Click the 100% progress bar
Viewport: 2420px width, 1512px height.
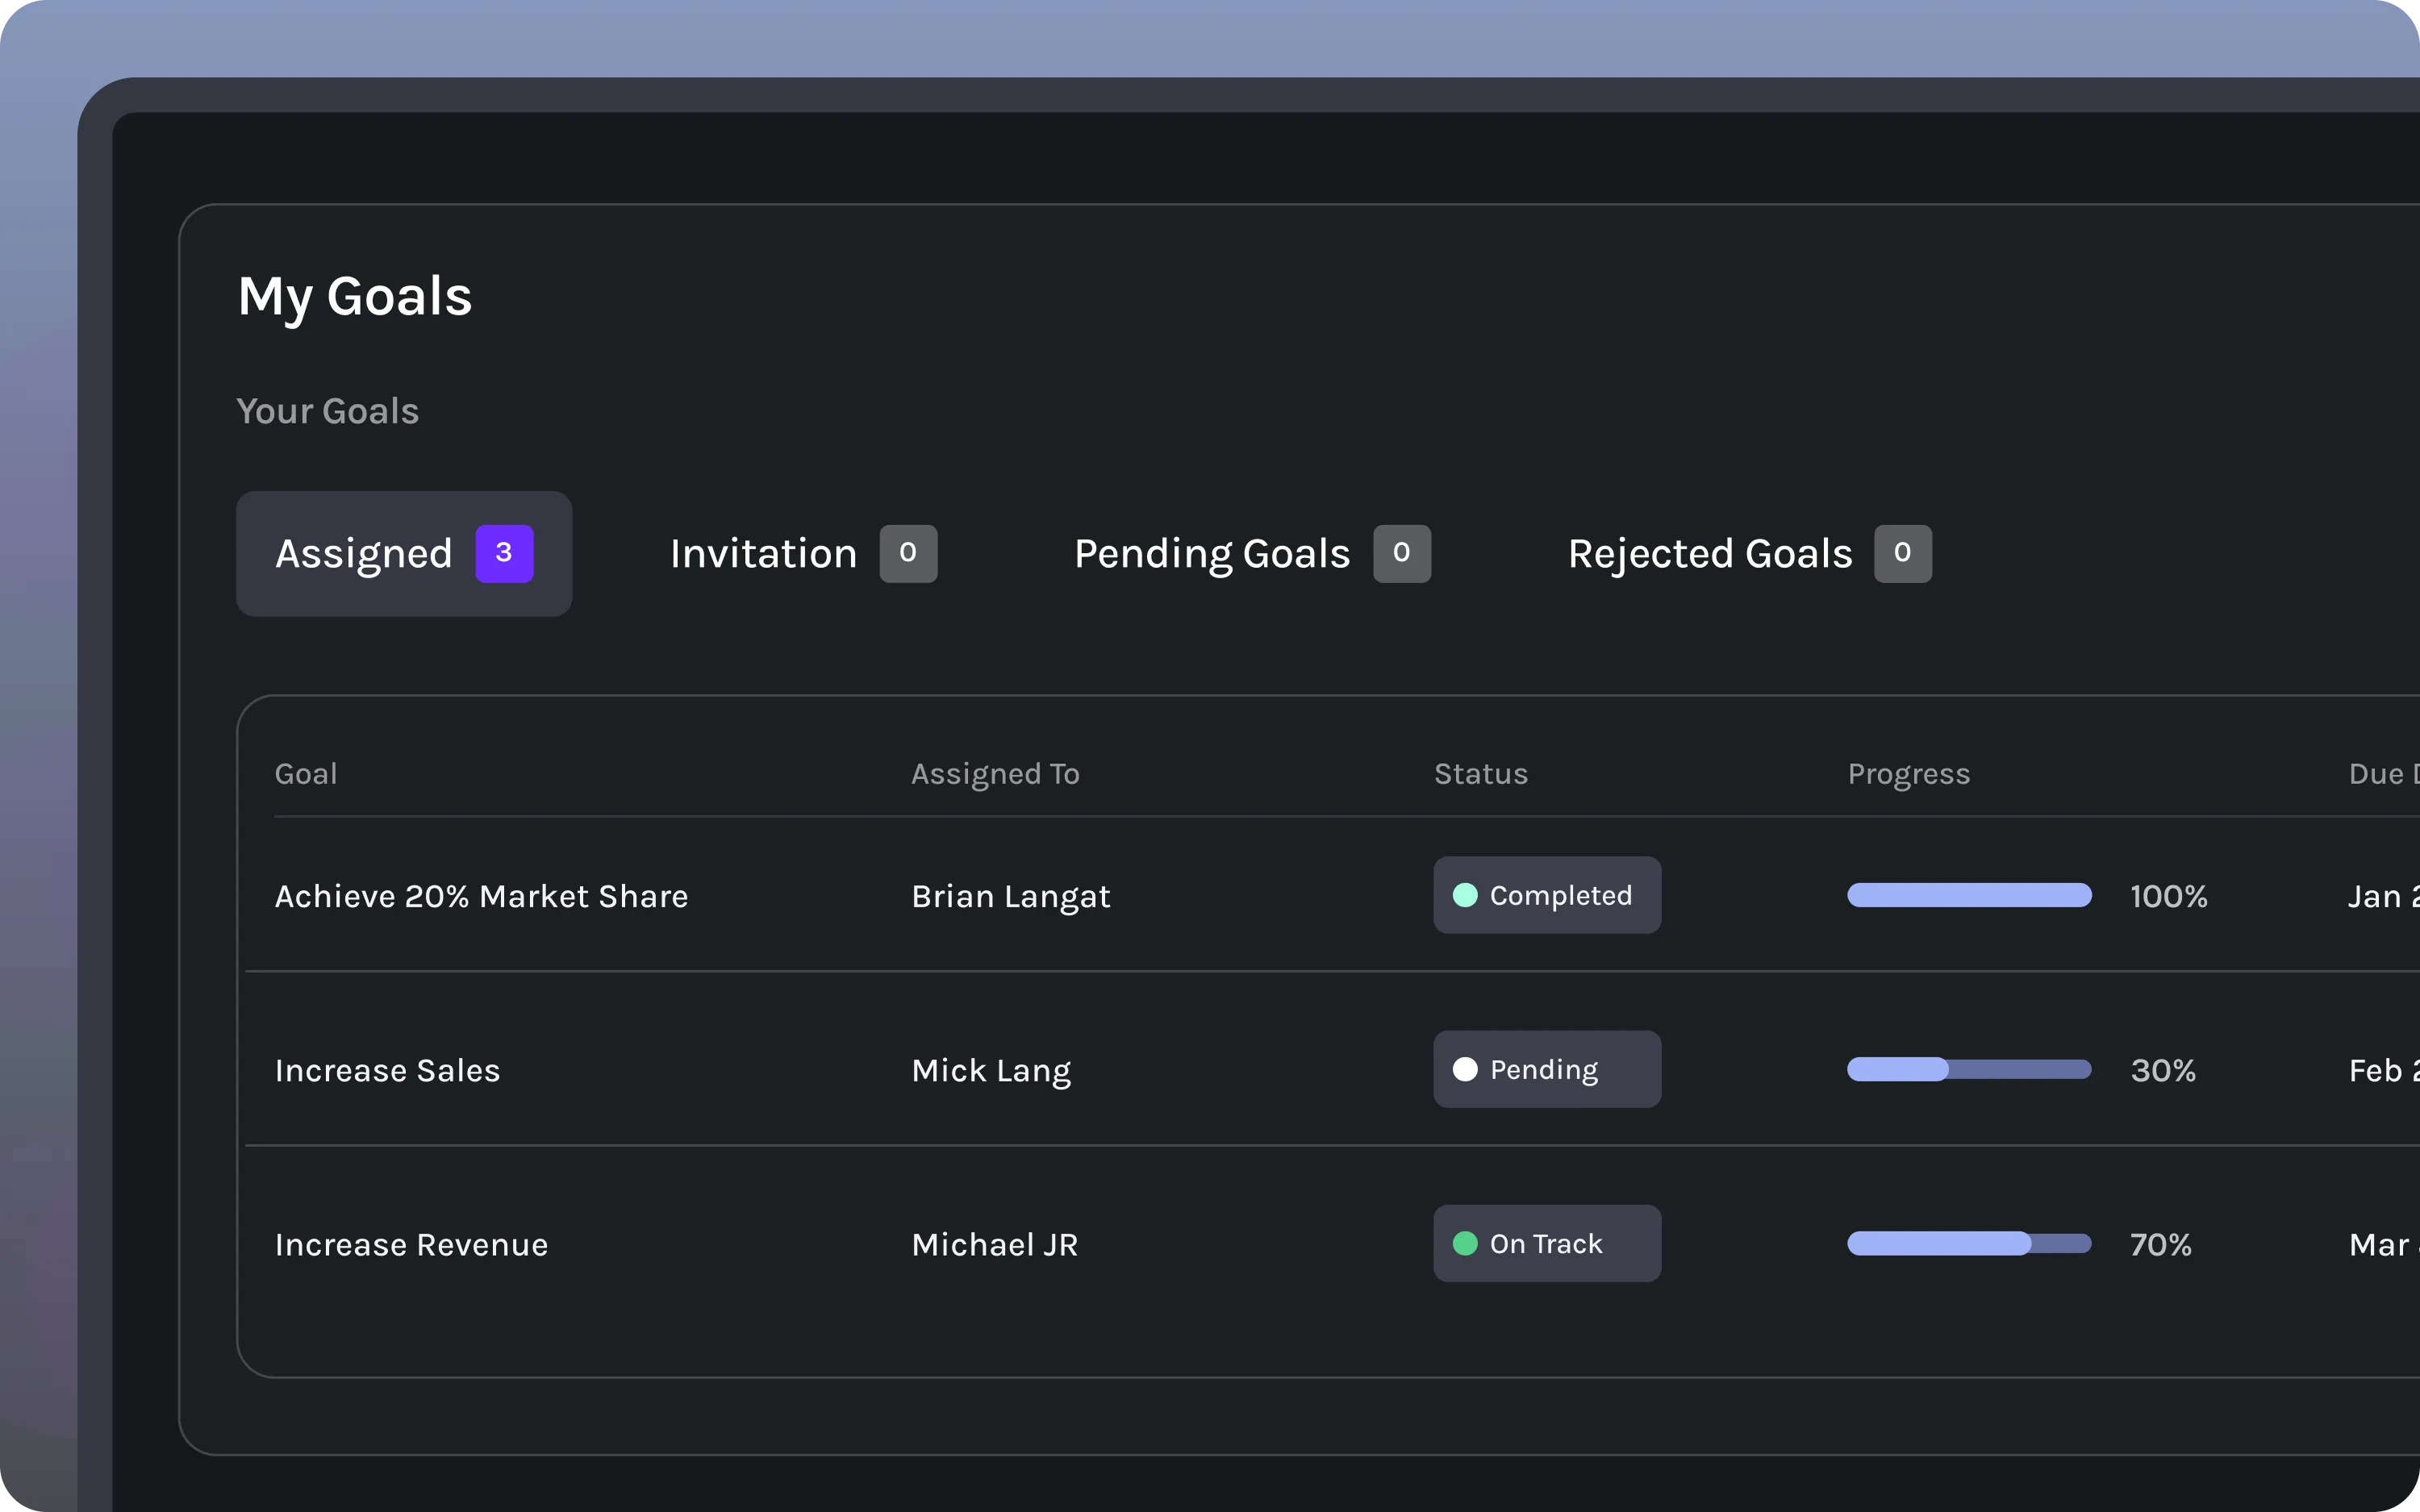pos(1968,895)
